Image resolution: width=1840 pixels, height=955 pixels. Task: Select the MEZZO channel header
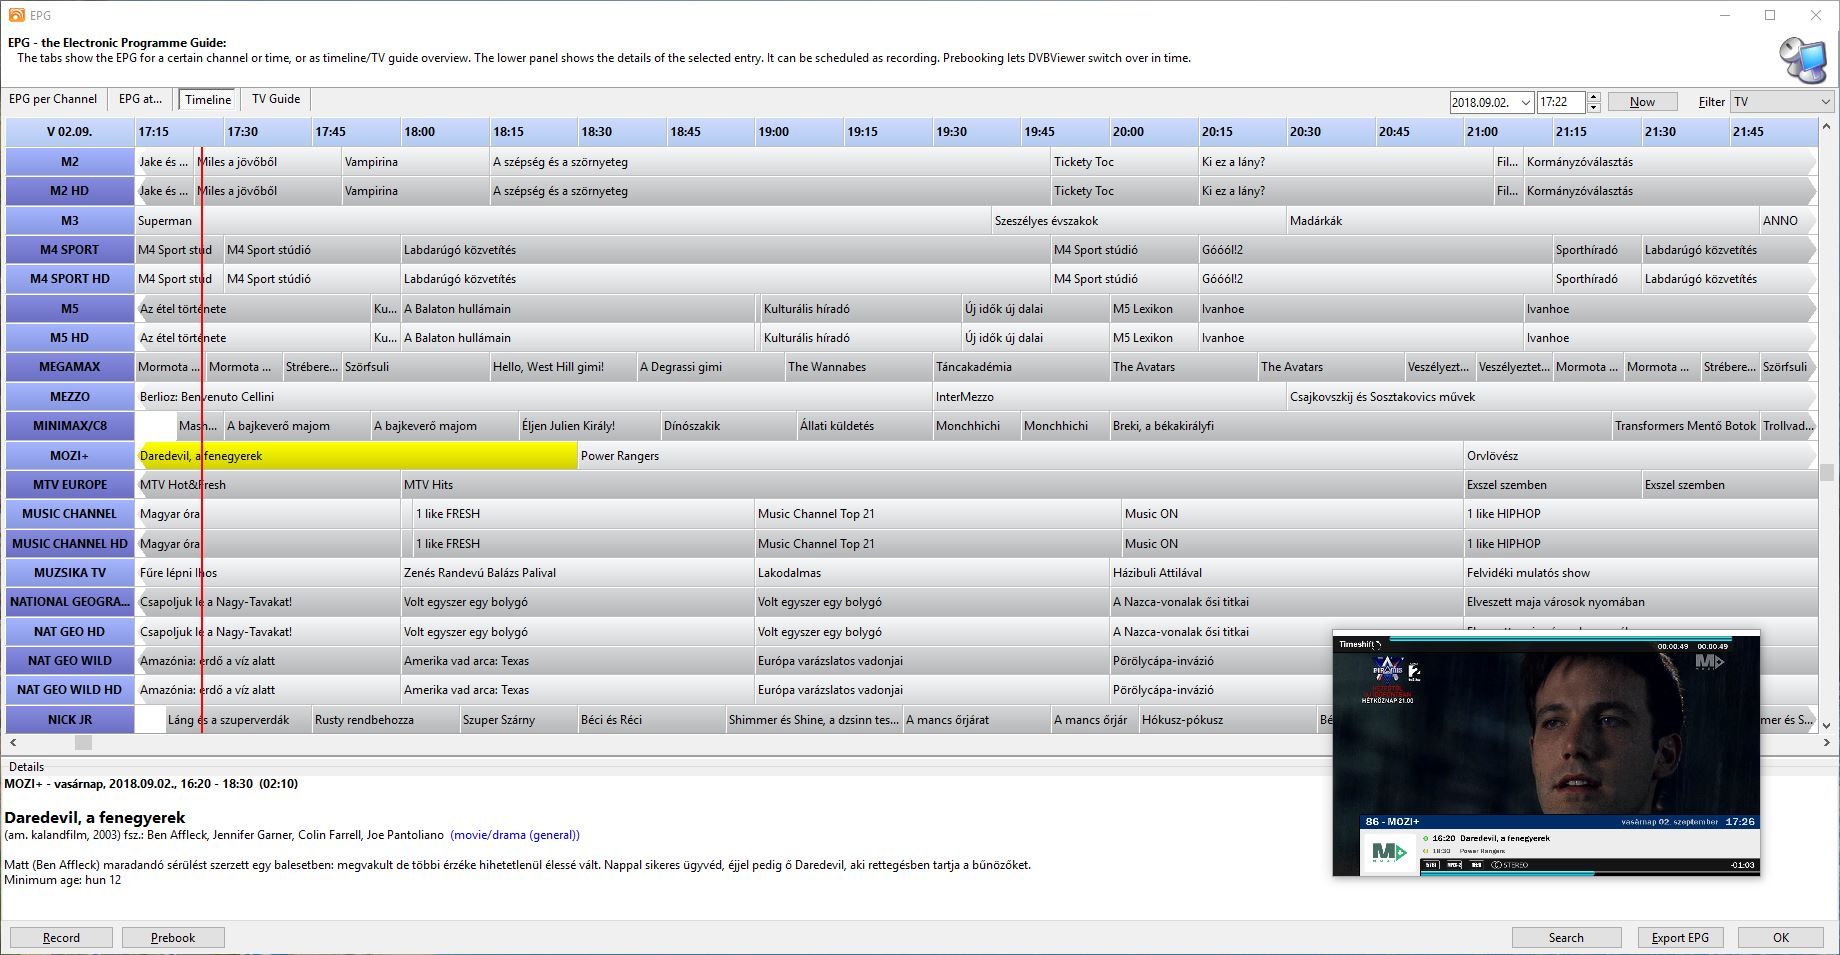click(x=70, y=397)
